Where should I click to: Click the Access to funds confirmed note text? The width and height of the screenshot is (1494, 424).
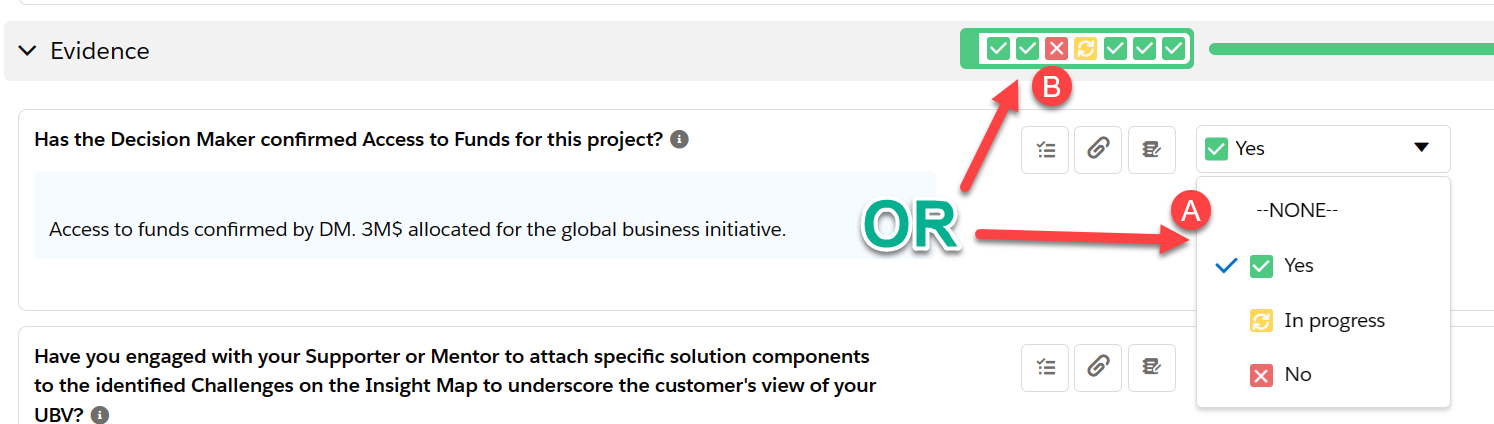coord(417,229)
